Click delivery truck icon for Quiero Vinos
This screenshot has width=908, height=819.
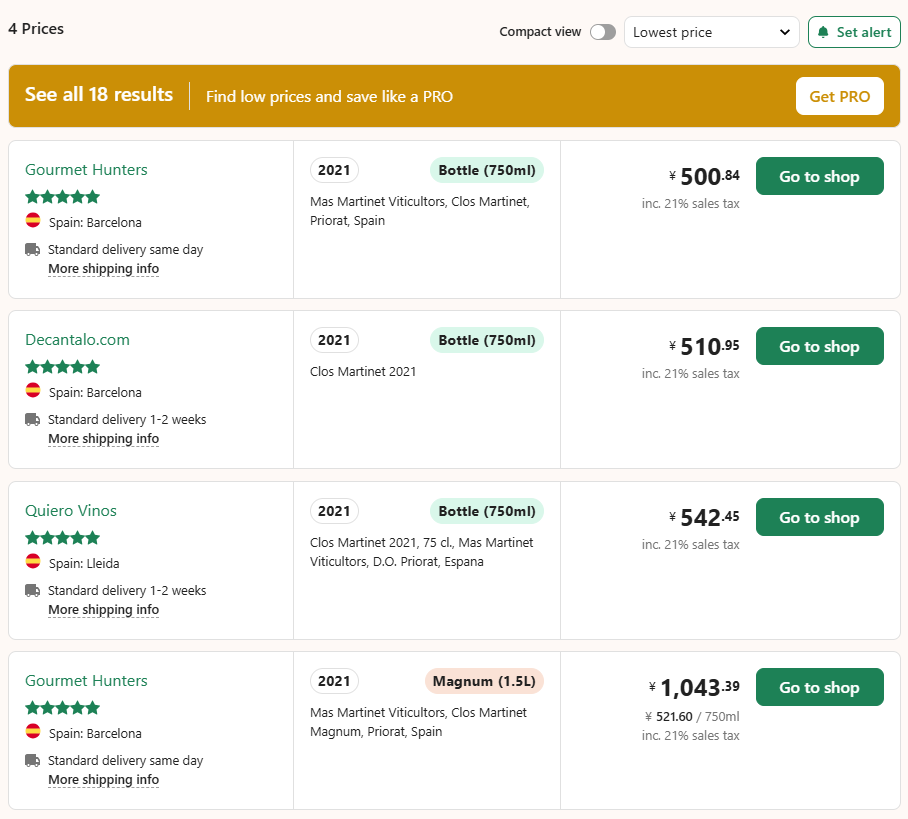click(x=32, y=590)
